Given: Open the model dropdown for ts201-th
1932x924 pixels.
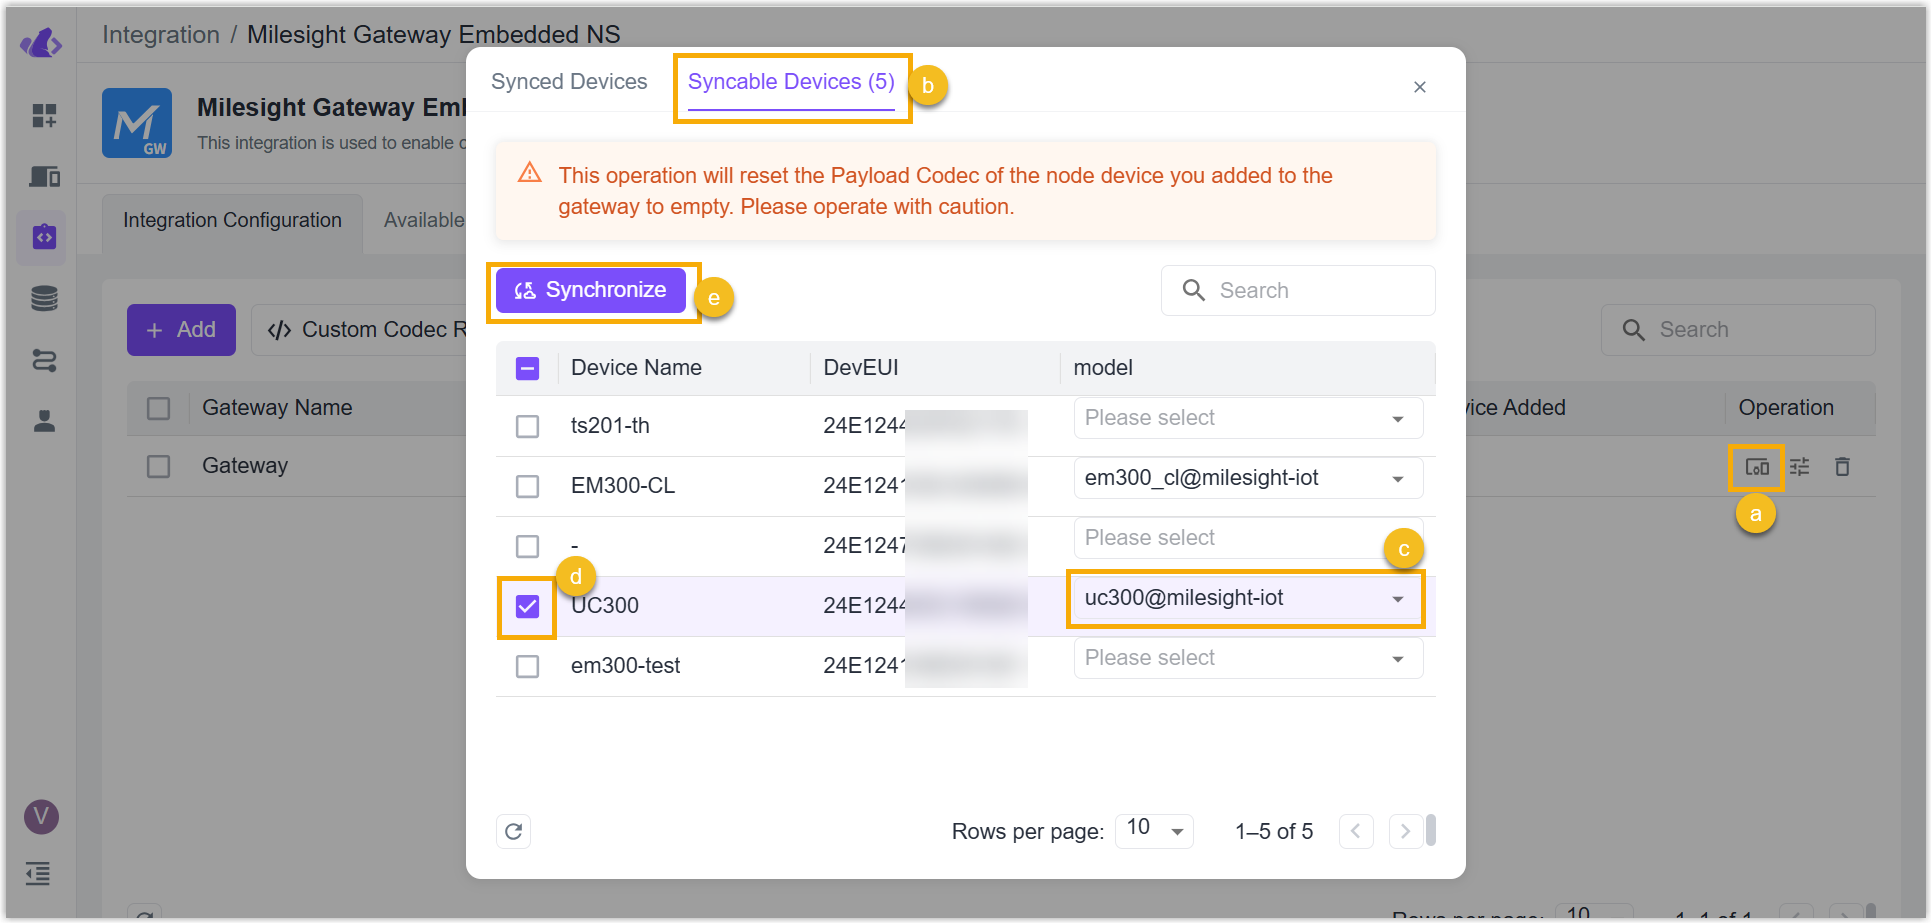Looking at the screenshot, I should pos(1248,418).
